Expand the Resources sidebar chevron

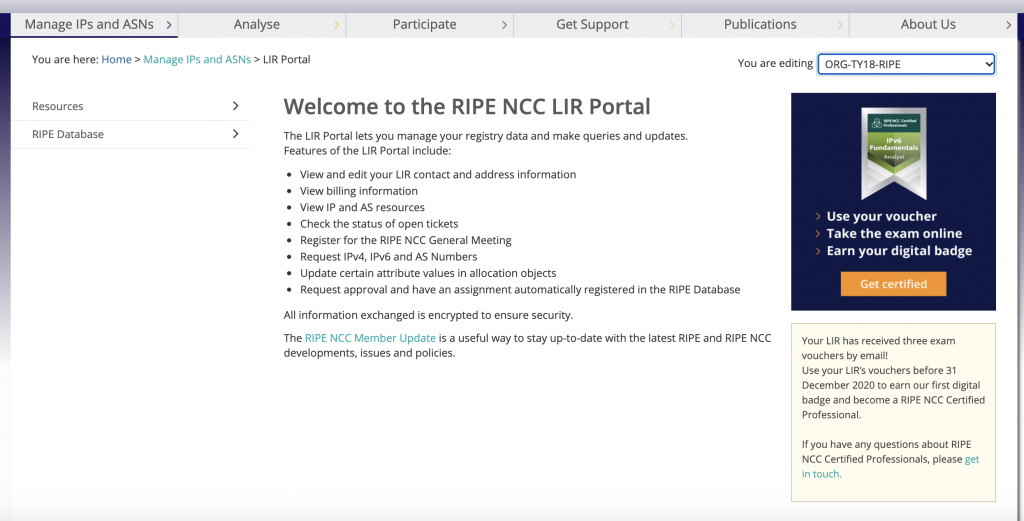click(x=236, y=106)
